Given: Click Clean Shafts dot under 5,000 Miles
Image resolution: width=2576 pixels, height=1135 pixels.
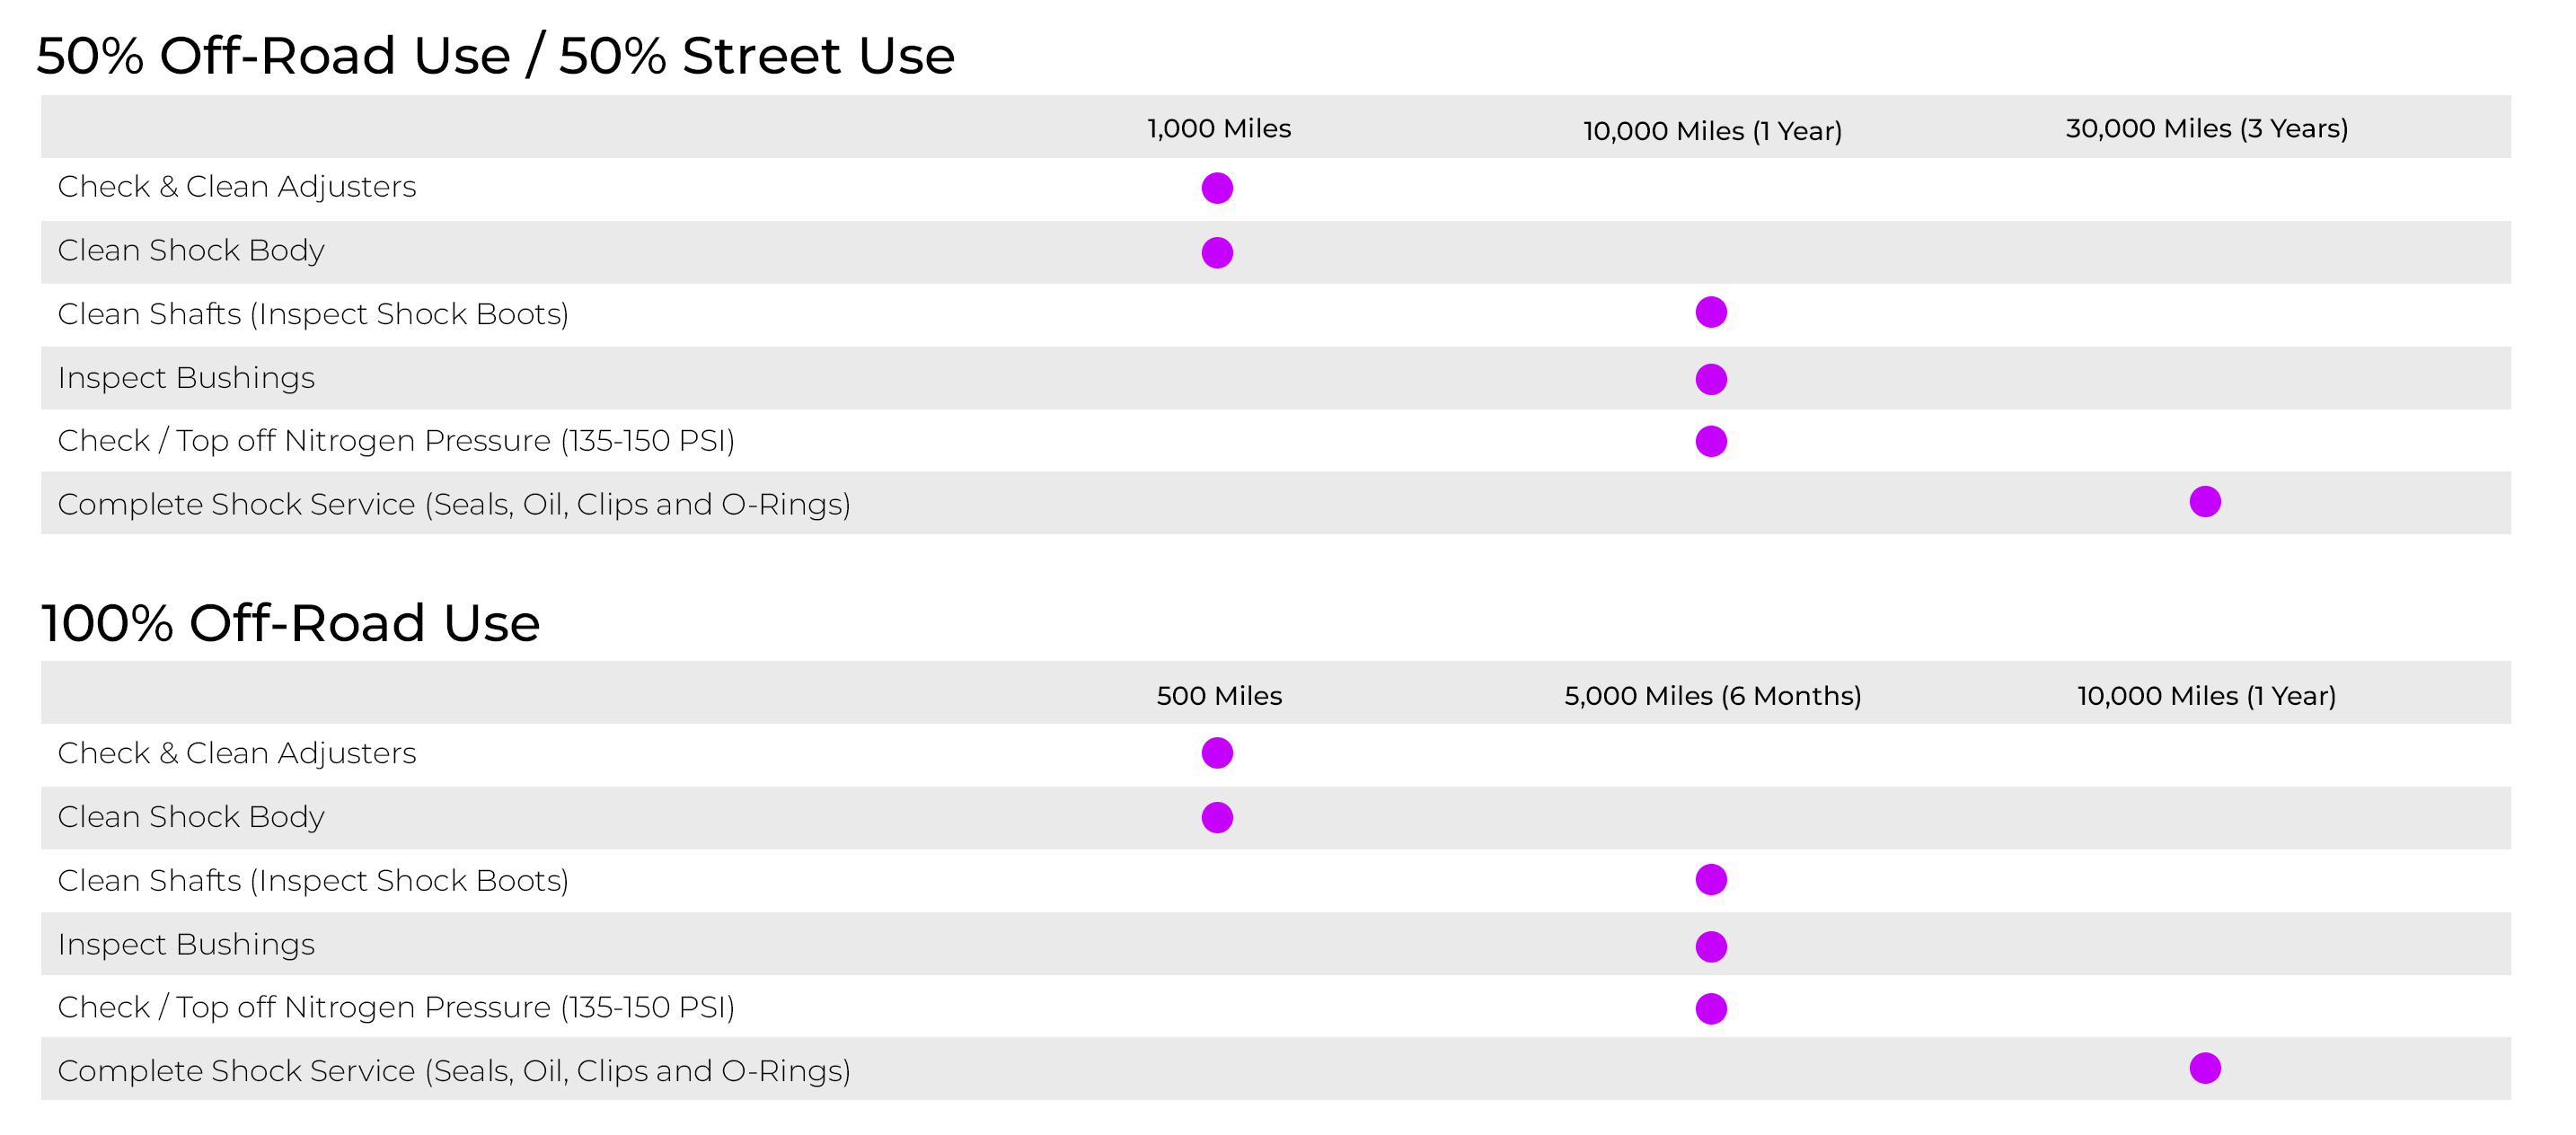Looking at the screenshot, I should (1711, 879).
